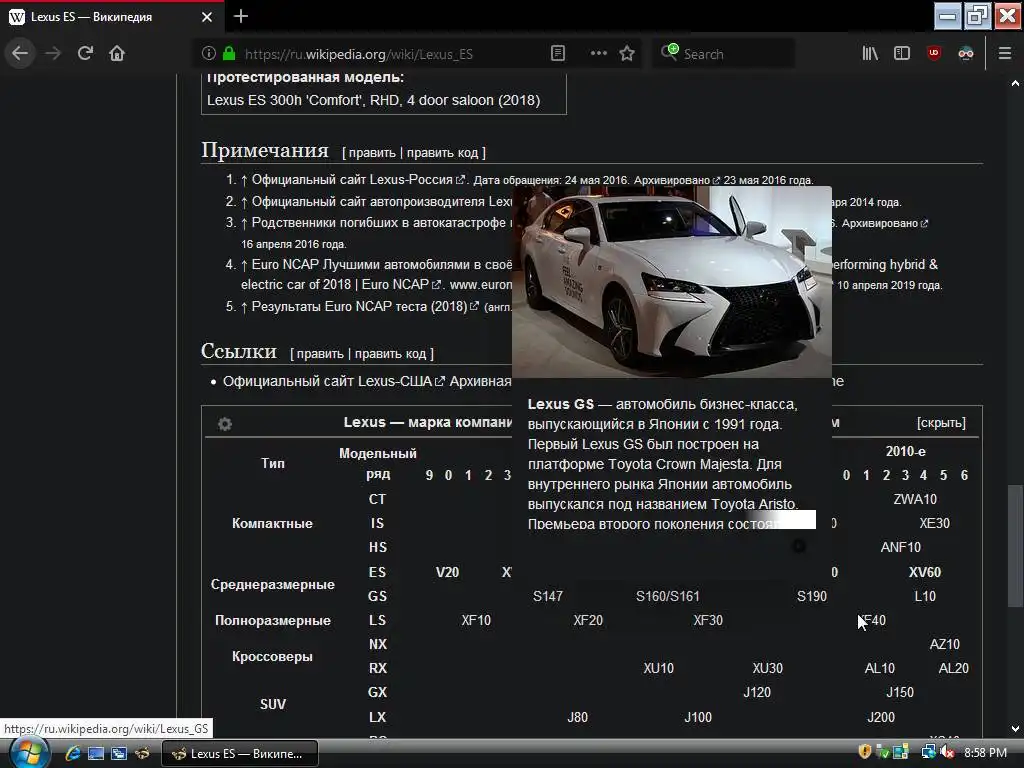Launch Internet Explorer from quick launch
This screenshot has width=1024, height=768.
[72, 753]
